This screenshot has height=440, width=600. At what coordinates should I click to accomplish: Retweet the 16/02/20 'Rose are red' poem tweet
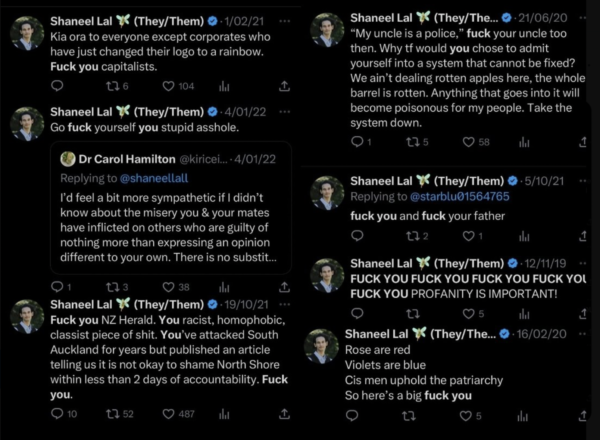point(407,414)
